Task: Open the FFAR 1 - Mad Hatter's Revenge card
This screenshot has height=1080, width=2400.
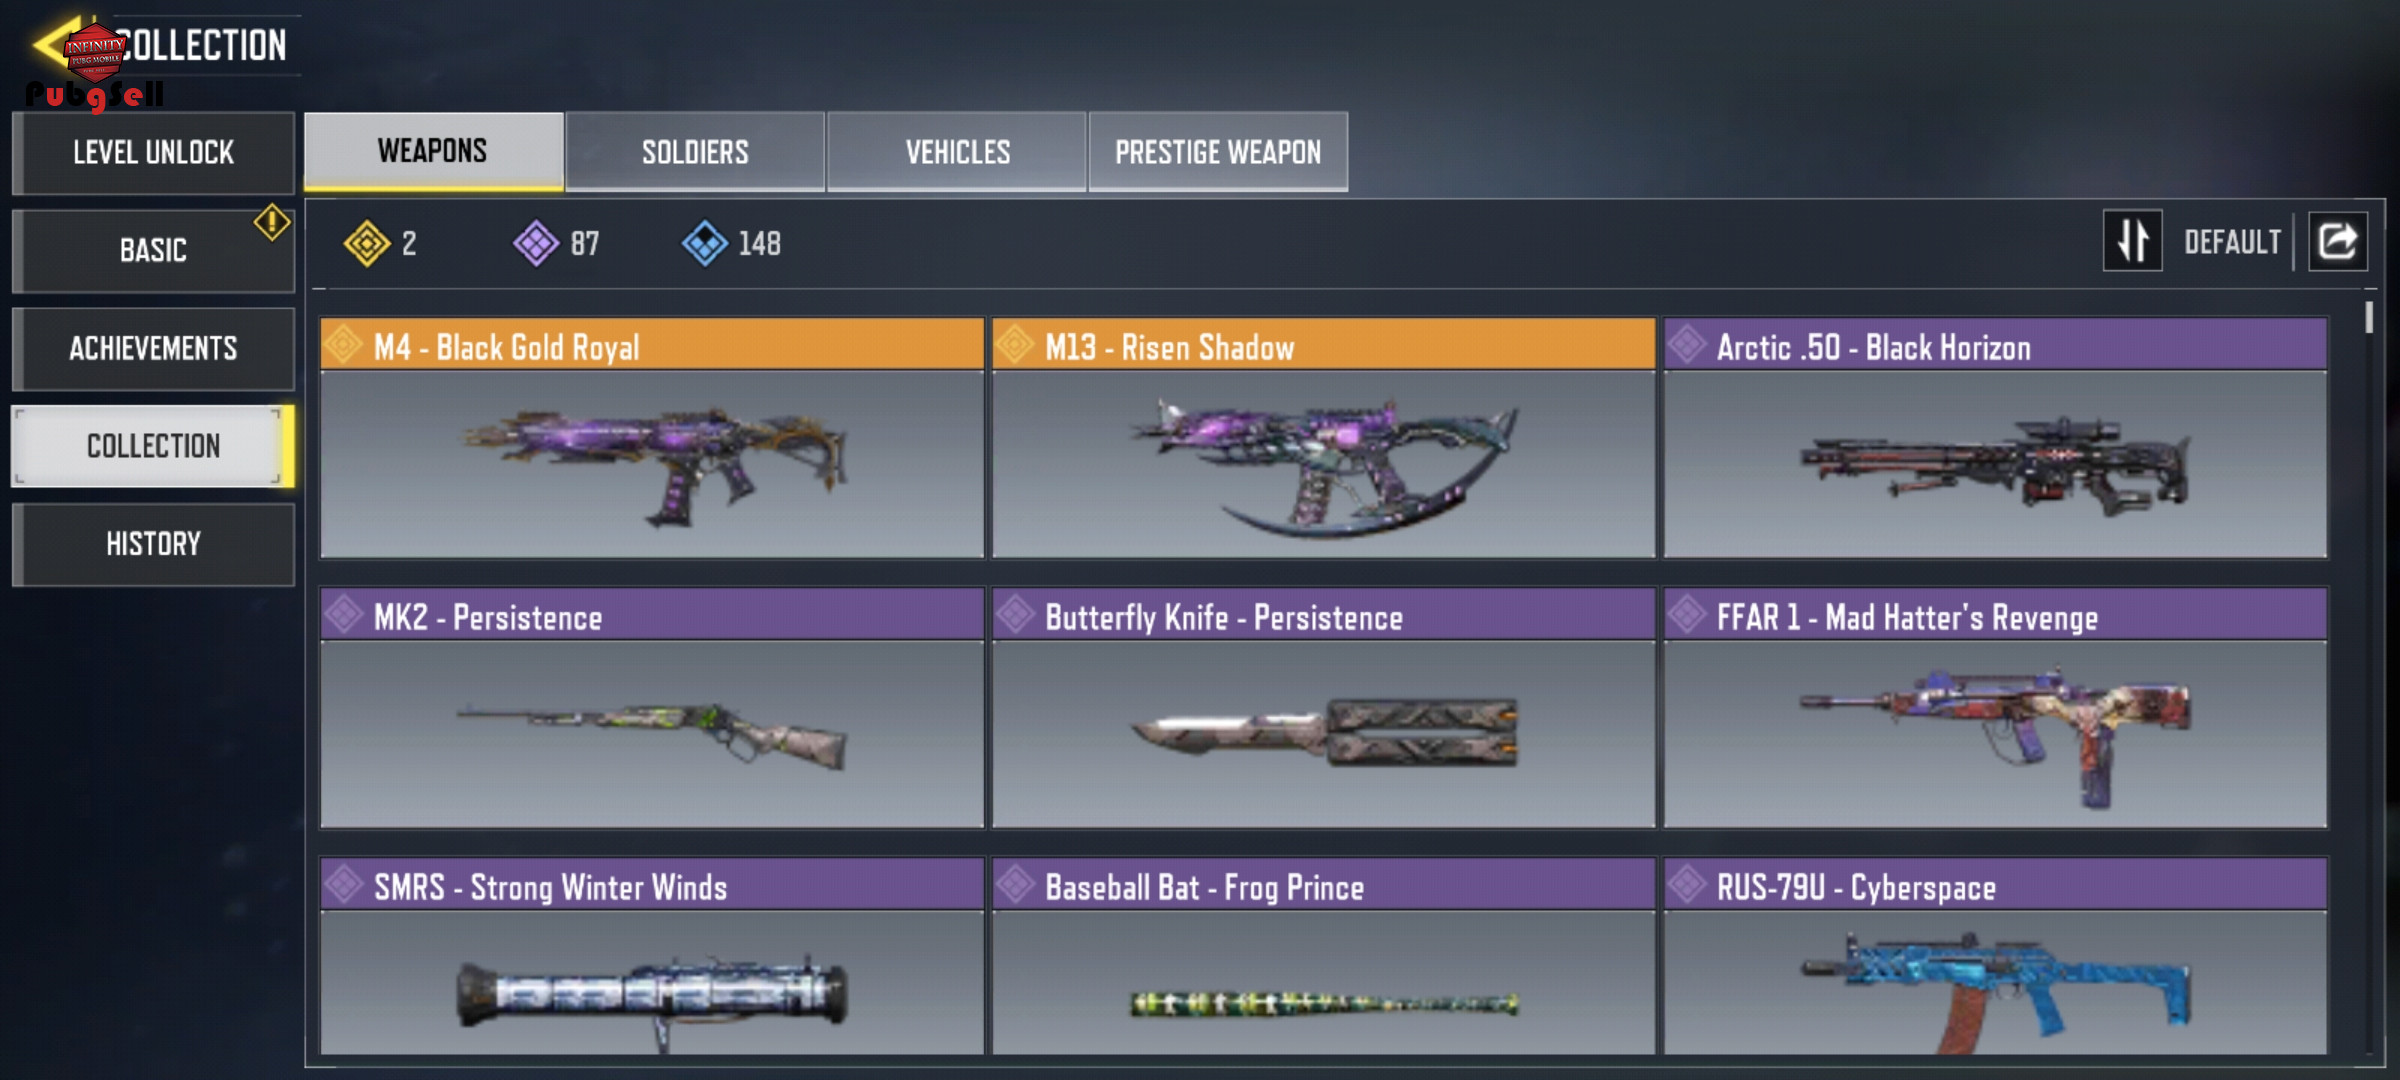Action: point(1995,708)
